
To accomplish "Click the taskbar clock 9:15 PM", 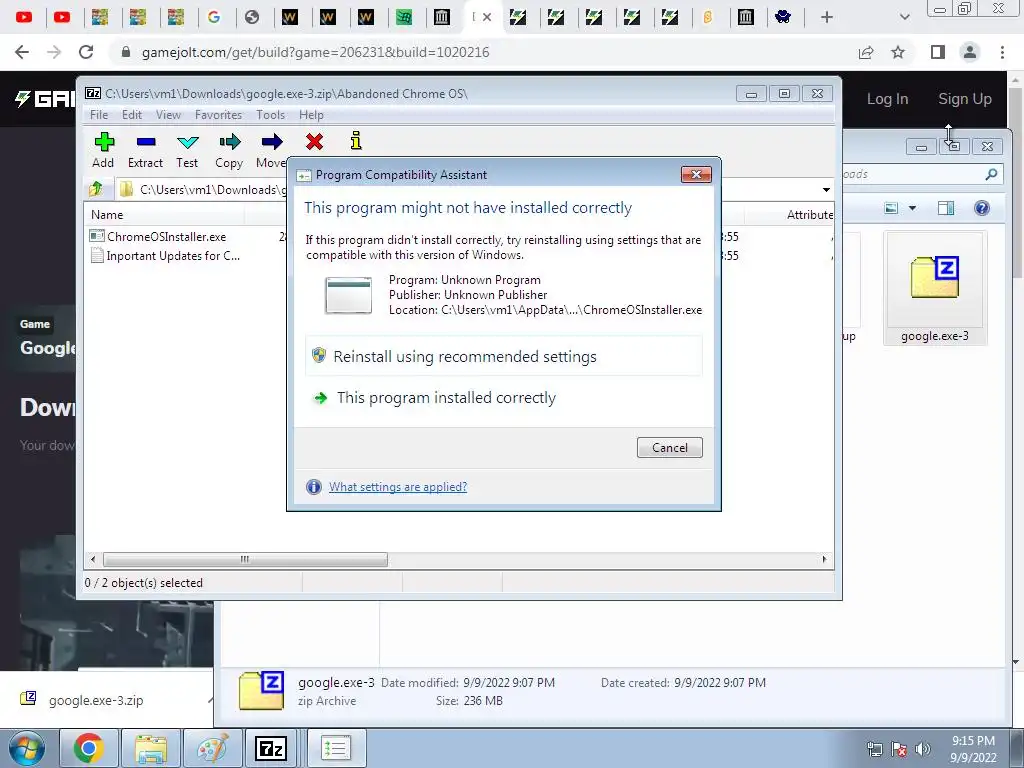I will tap(973, 741).
